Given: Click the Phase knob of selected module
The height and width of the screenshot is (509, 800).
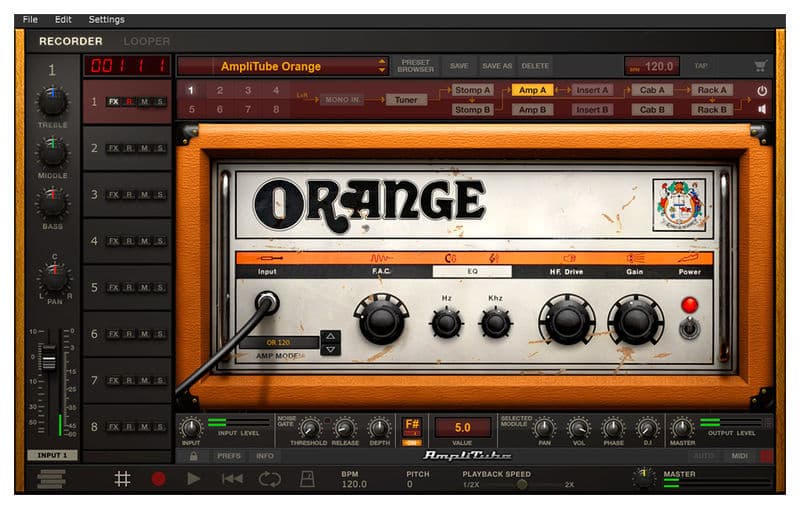Looking at the screenshot, I should pyautogui.click(x=613, y=428).
